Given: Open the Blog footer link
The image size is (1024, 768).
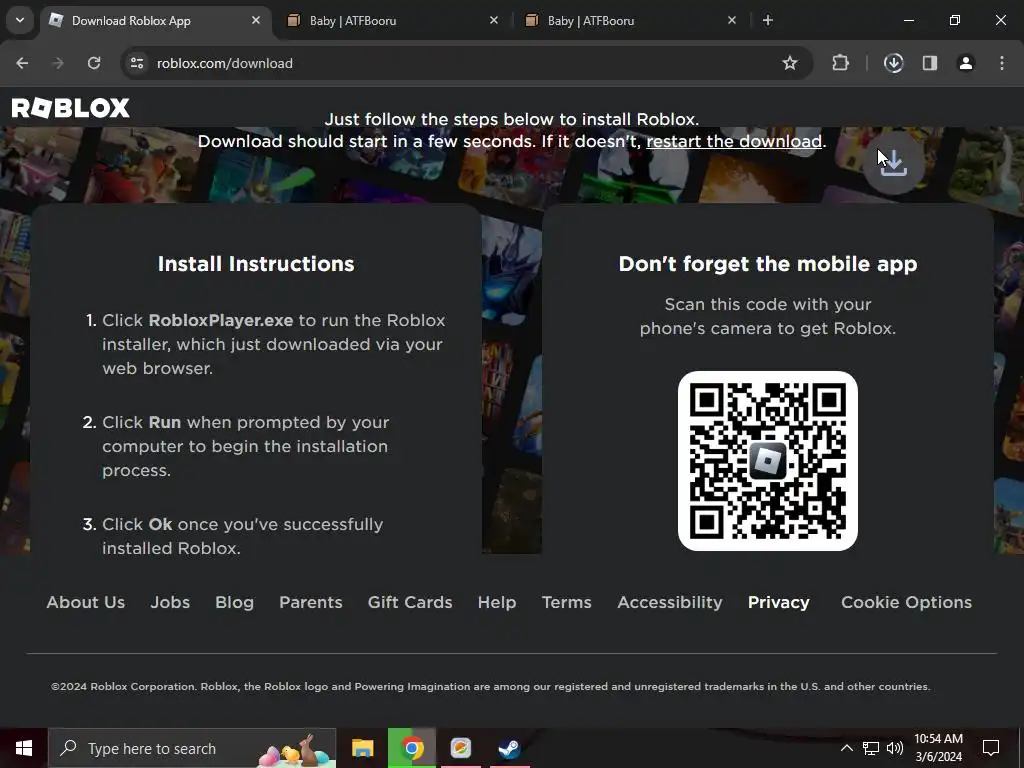Looking at the screenshot, I should click(x=234, y=602).
